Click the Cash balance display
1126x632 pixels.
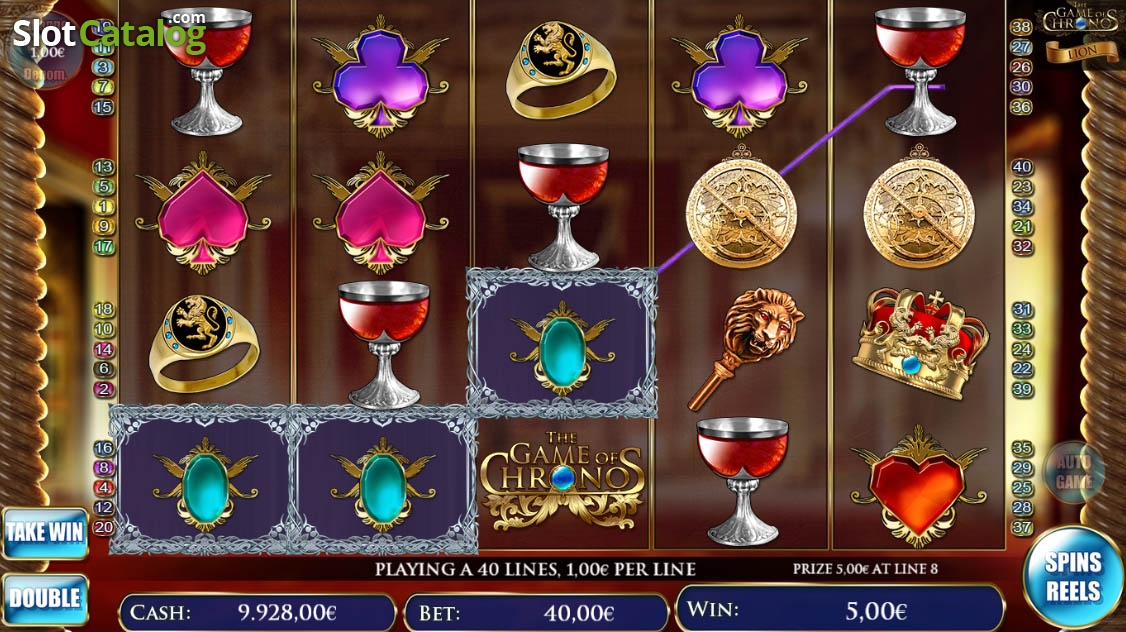257,613
